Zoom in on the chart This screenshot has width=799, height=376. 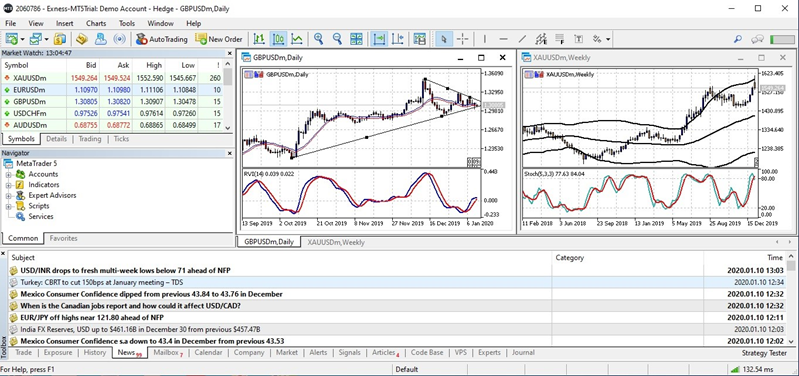(318, 39)
